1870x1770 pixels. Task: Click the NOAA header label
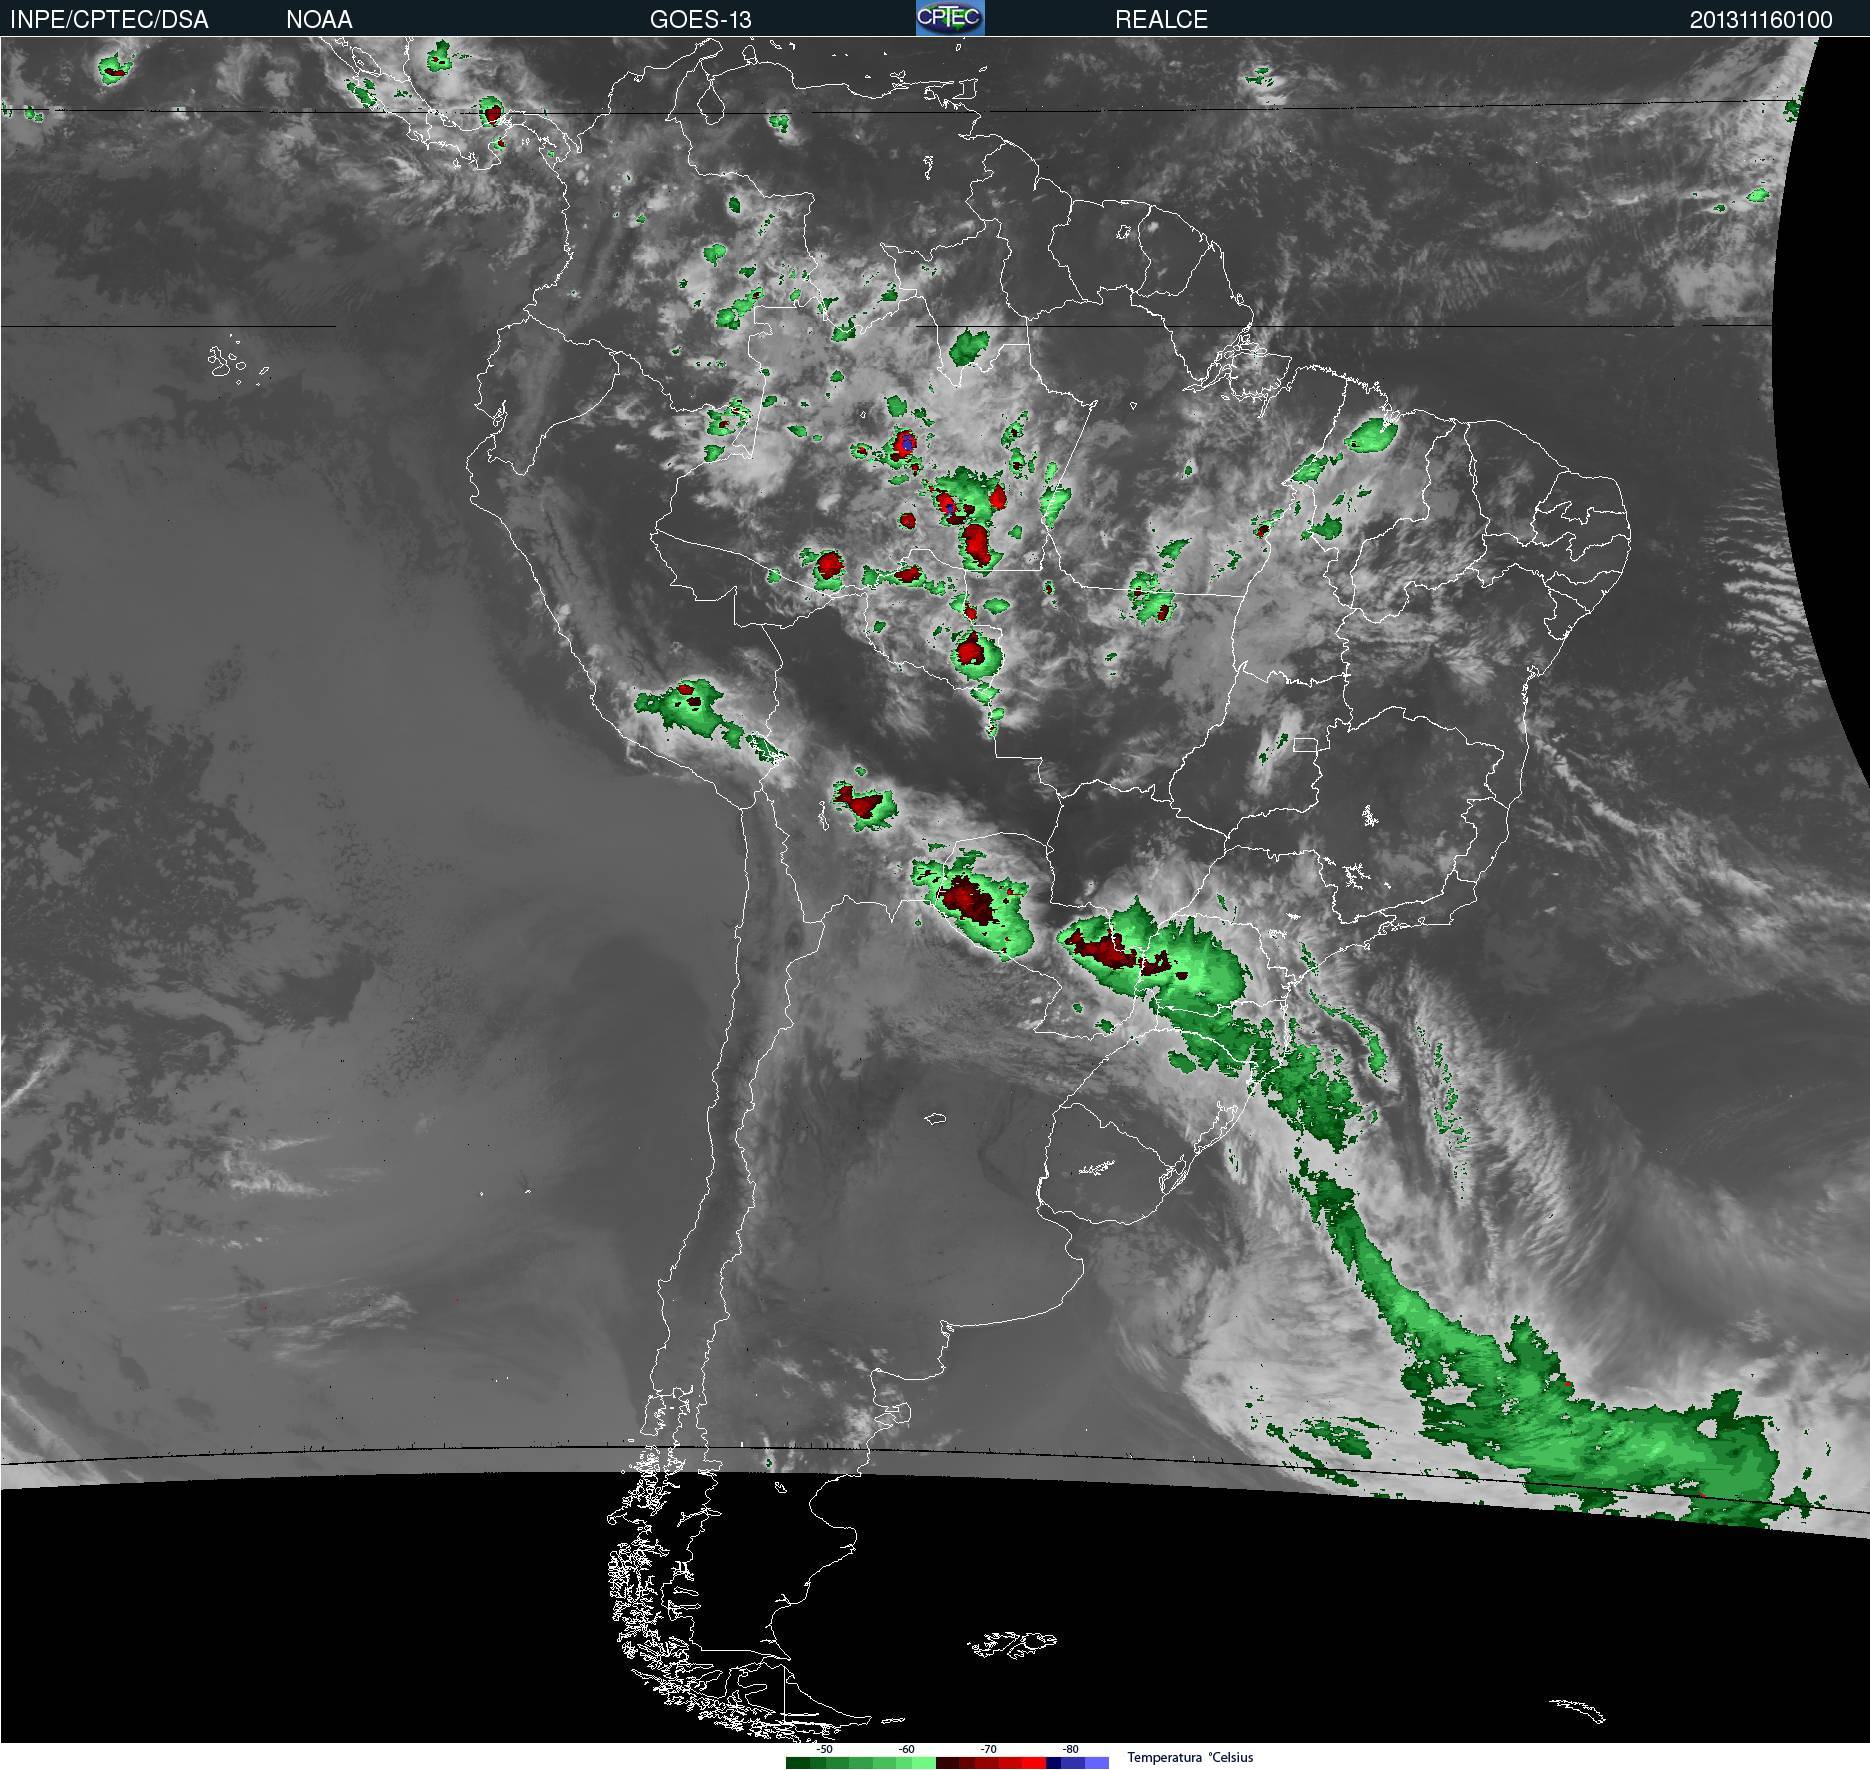(319, 19)
